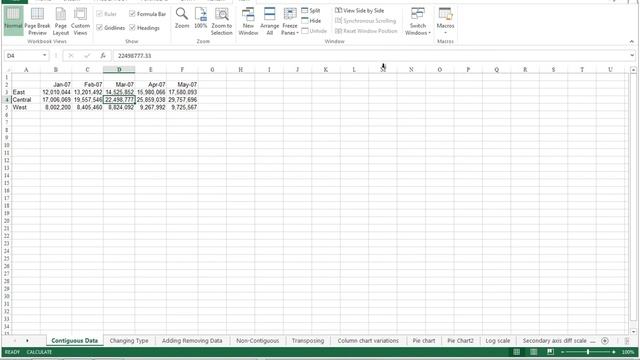Click Arrange All windows
This screenshot has height=360, width=640.
tap(269, 20)
